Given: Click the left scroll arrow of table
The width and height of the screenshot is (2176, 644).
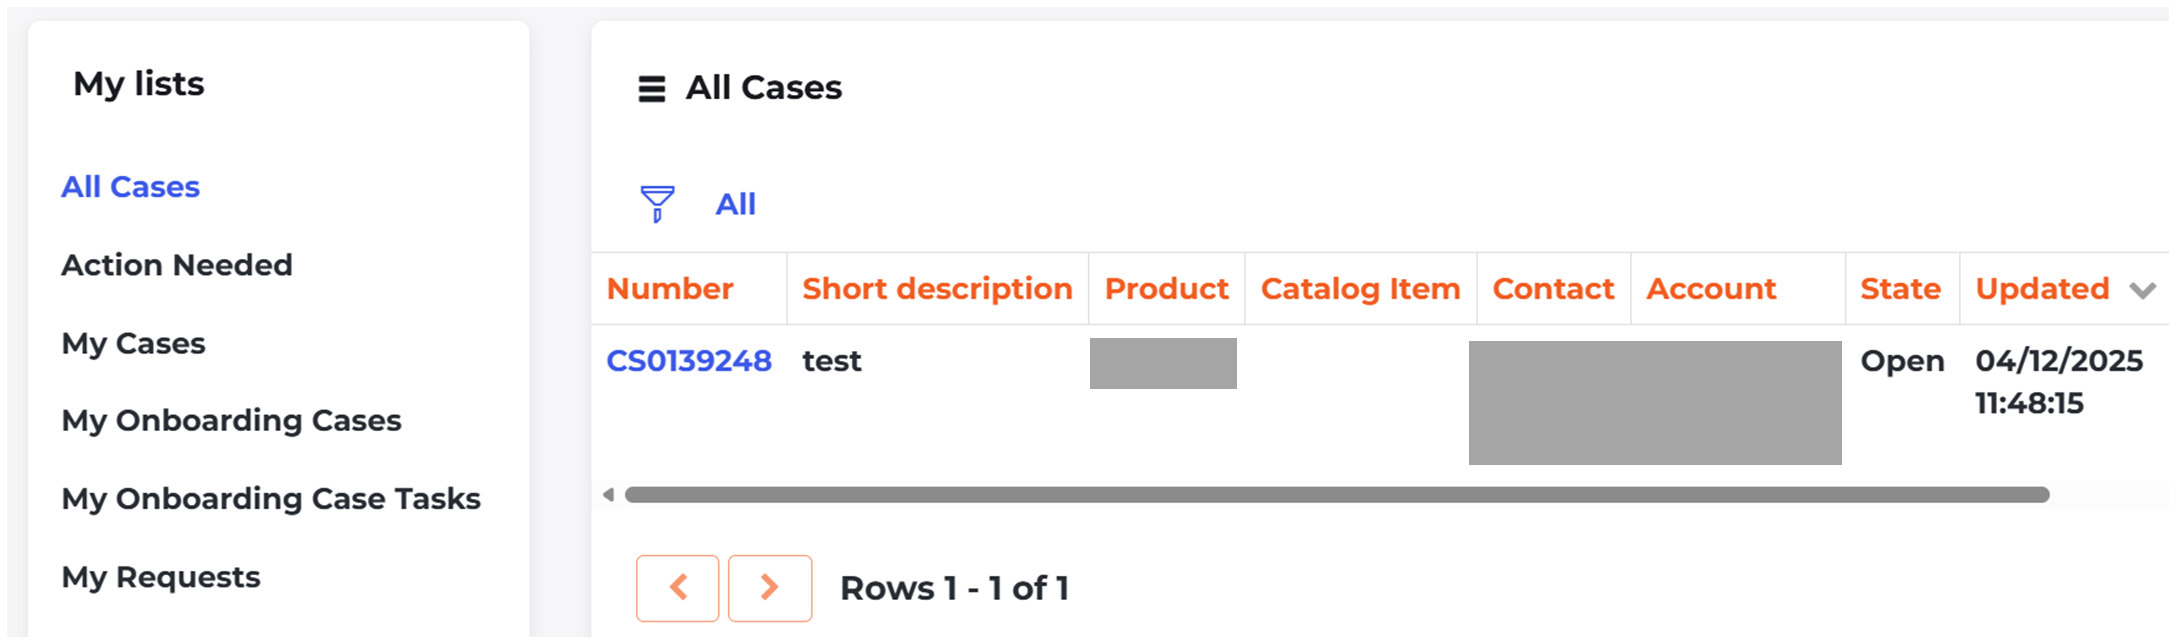Looking at the screenshot, I should (608, 494).
